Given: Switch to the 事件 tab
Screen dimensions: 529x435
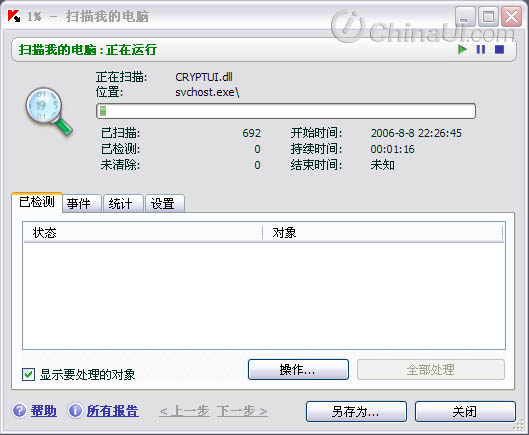Looking at the screenshot, I should click(81, 203).
